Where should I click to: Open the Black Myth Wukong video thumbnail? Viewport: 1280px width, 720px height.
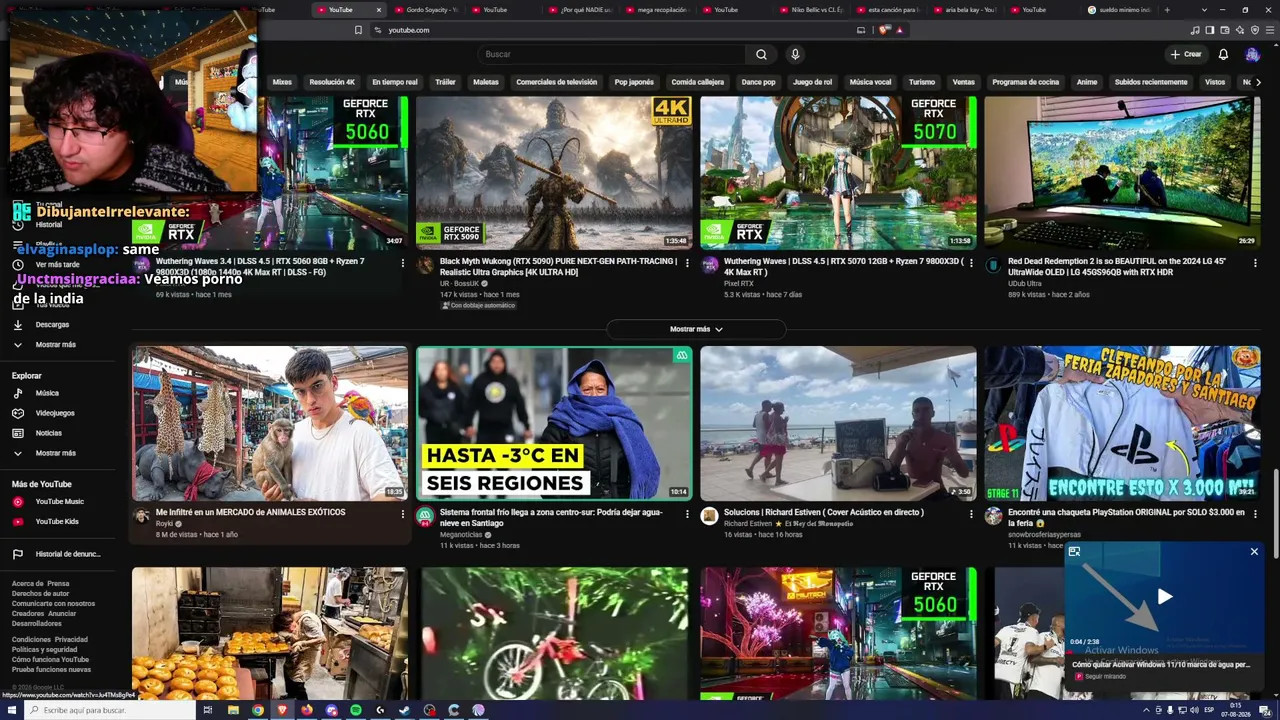coord(554,172)
